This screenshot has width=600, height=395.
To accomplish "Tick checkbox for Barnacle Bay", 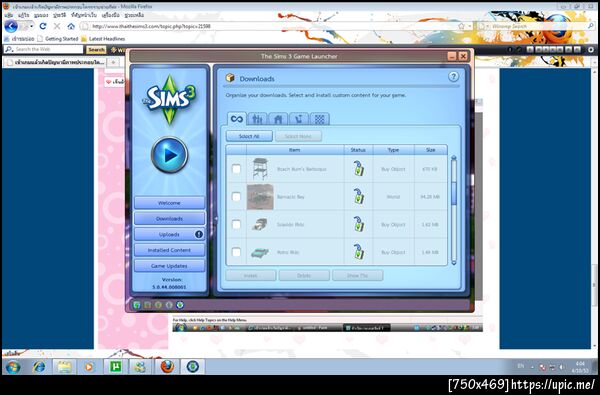I will point(236,196).
